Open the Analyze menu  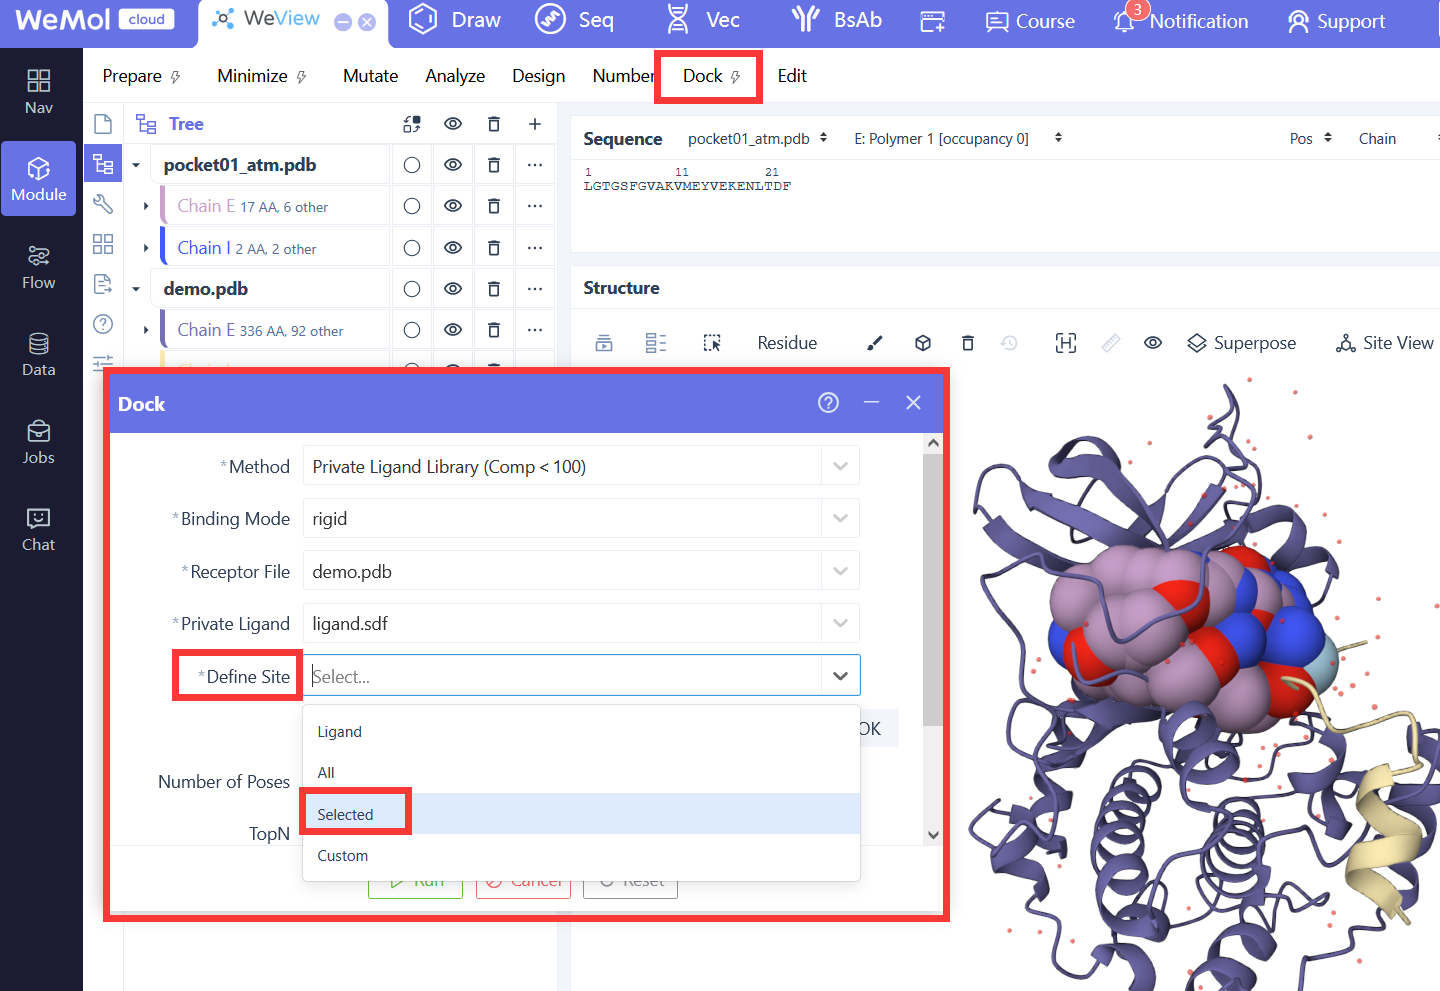pyautogui.click(x=455, y=76)
